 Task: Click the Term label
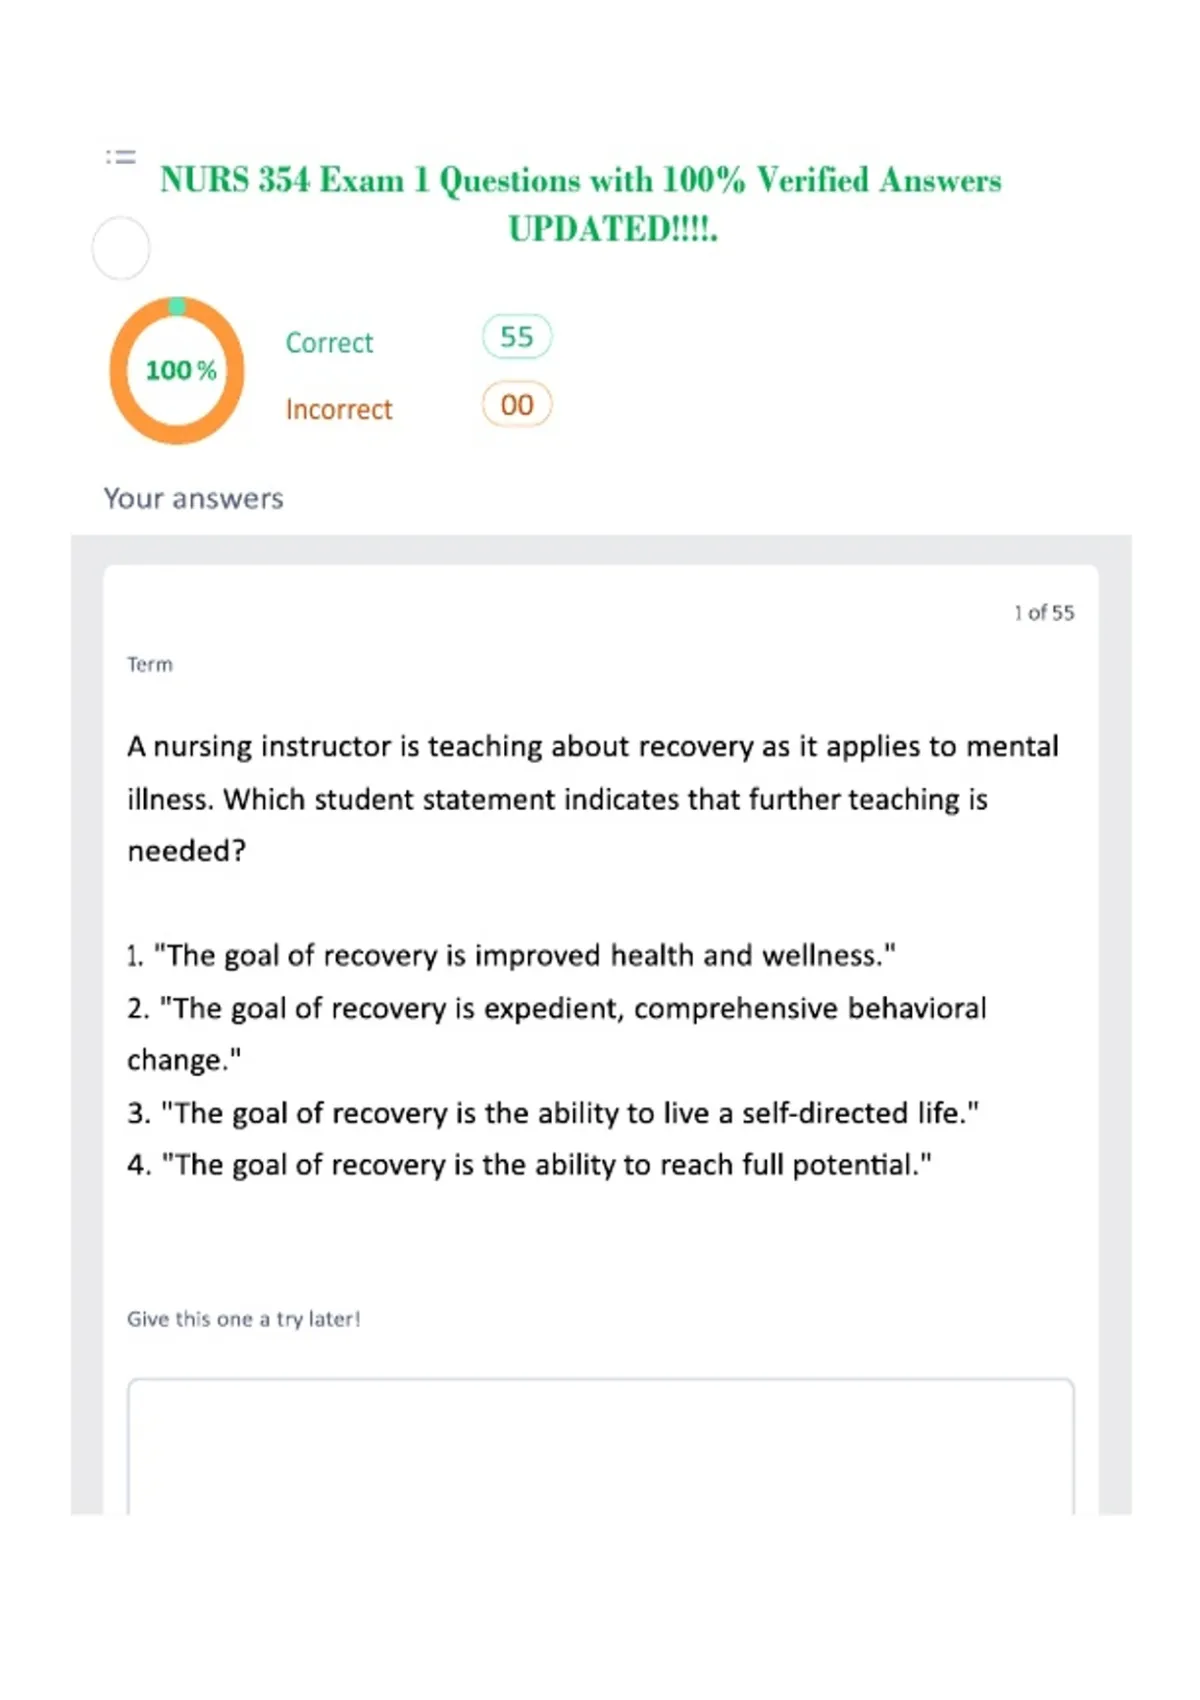click(150, 664)
